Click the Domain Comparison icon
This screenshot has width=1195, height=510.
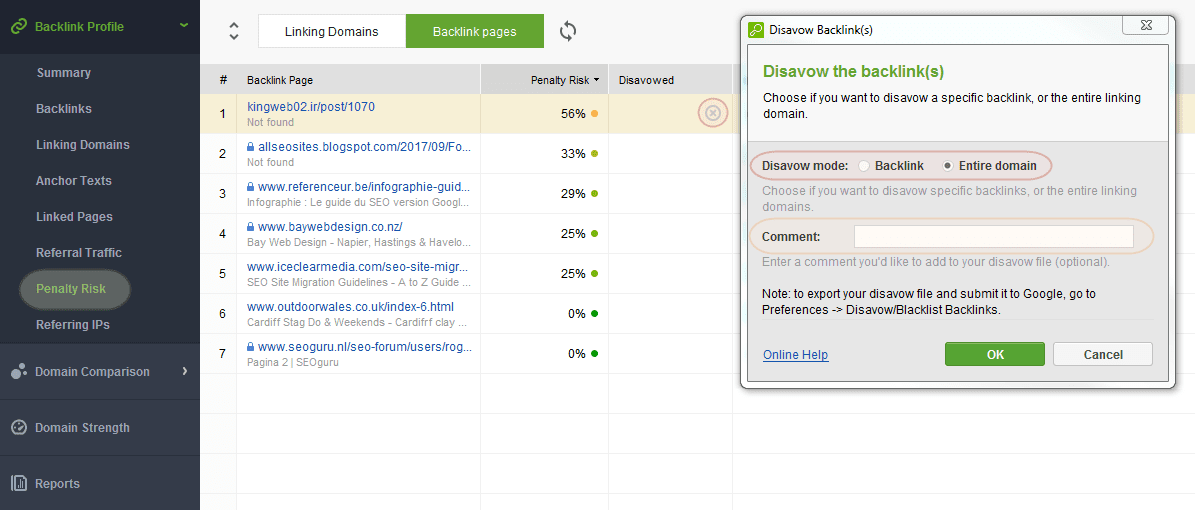18,372
